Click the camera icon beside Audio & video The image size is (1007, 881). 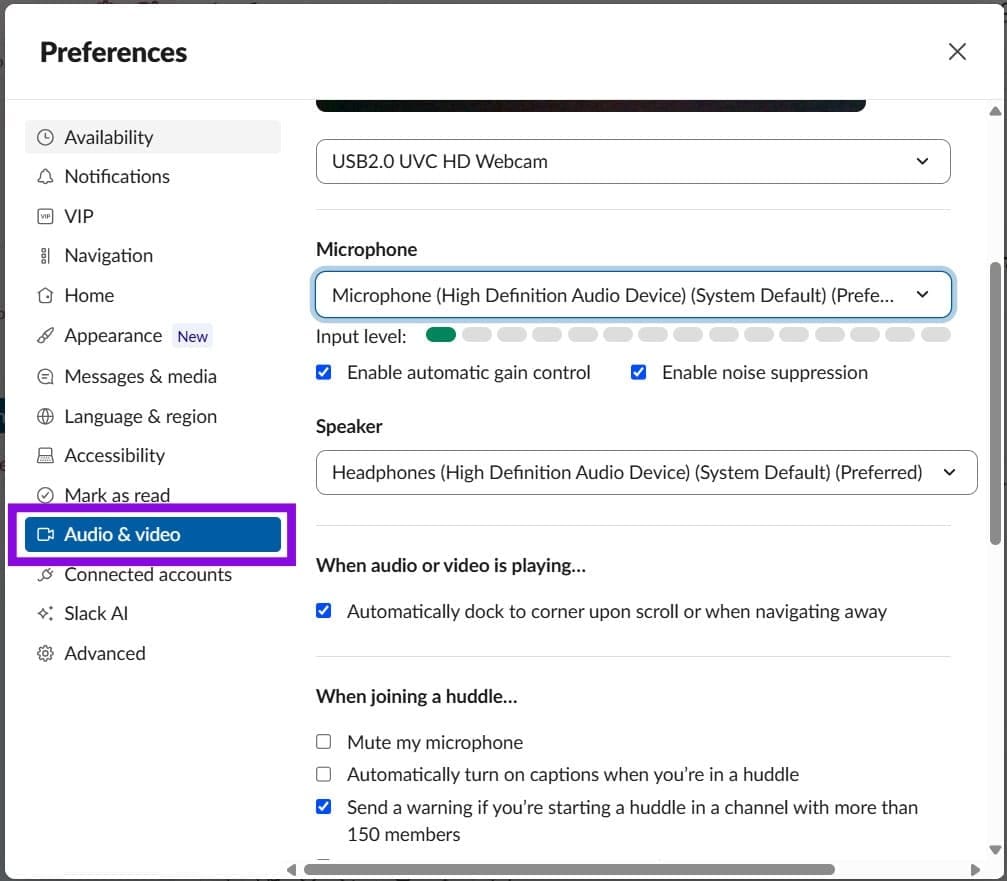45,534
